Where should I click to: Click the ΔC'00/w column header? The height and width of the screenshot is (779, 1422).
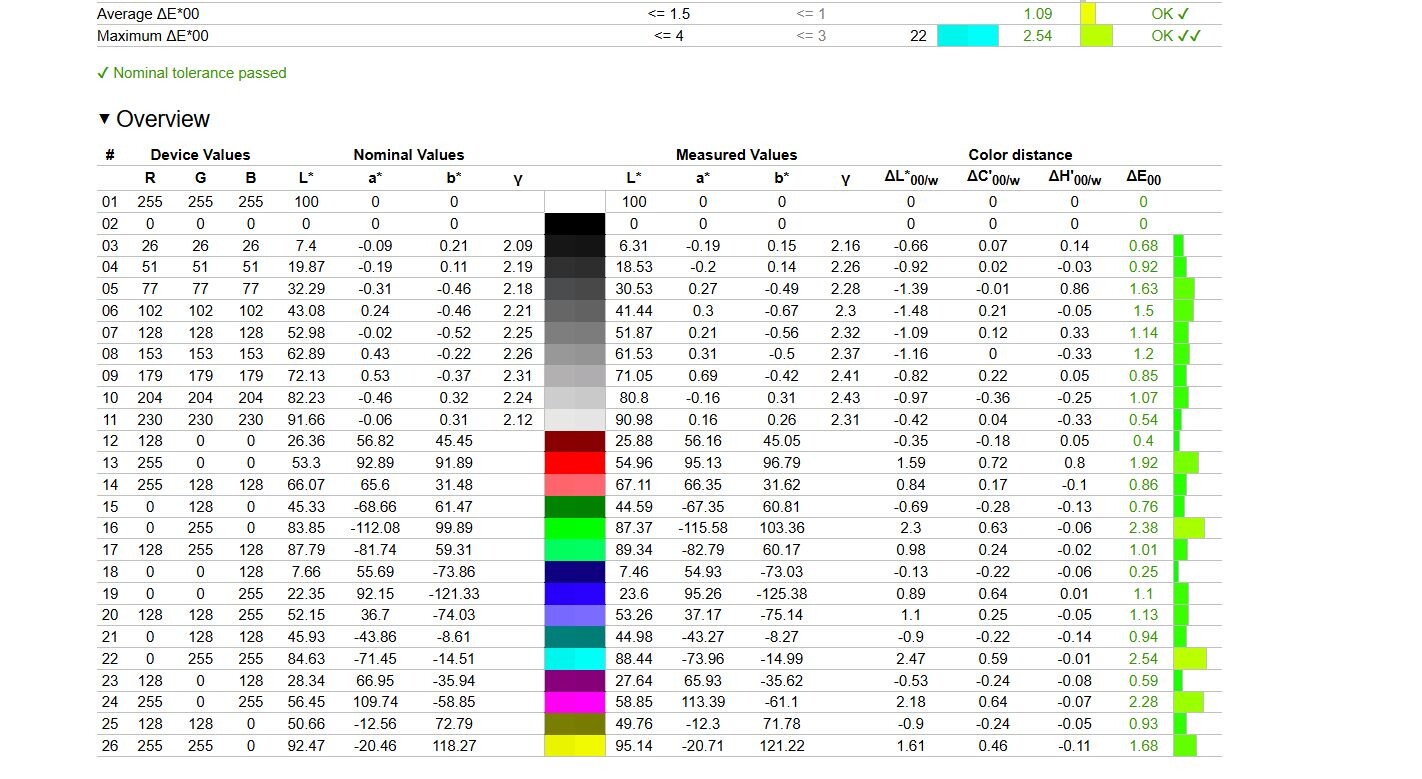coord(993,178)
